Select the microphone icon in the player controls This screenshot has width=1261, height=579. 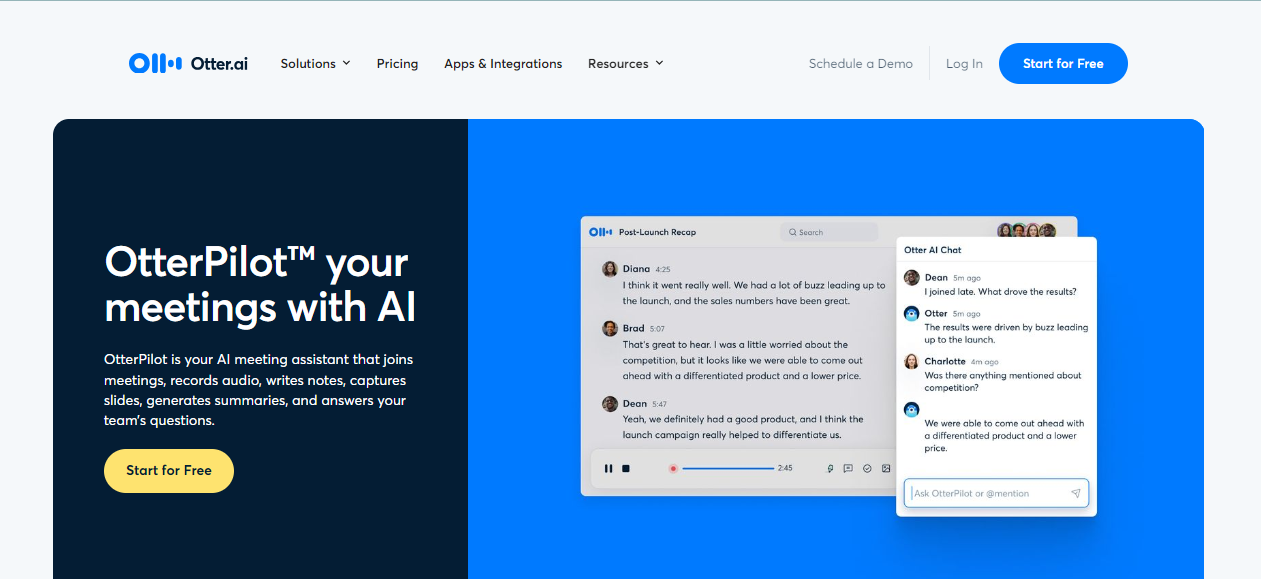point(830,468)
